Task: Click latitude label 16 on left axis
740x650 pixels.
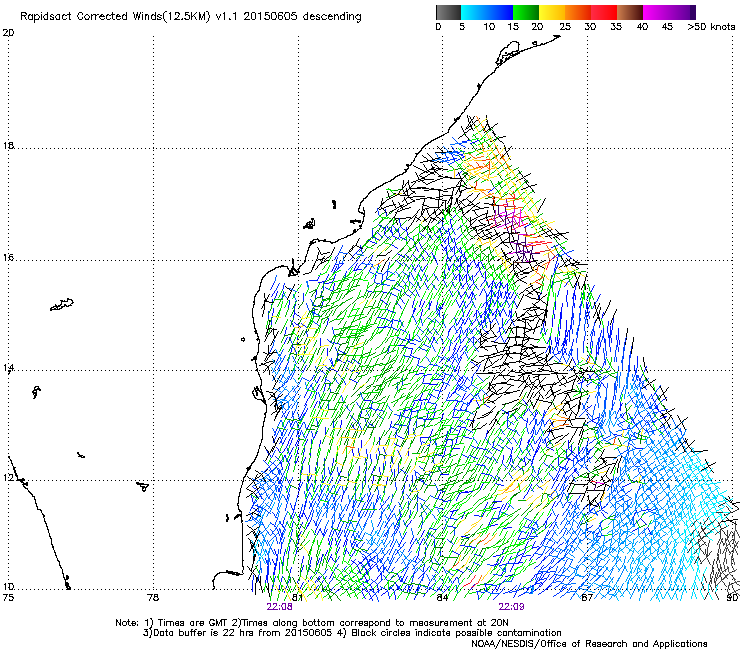Action: [x=8, y=258]
